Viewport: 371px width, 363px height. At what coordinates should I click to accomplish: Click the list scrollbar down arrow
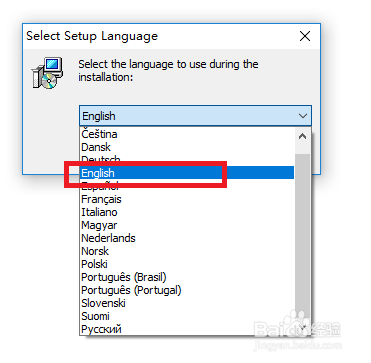(302, 327)
